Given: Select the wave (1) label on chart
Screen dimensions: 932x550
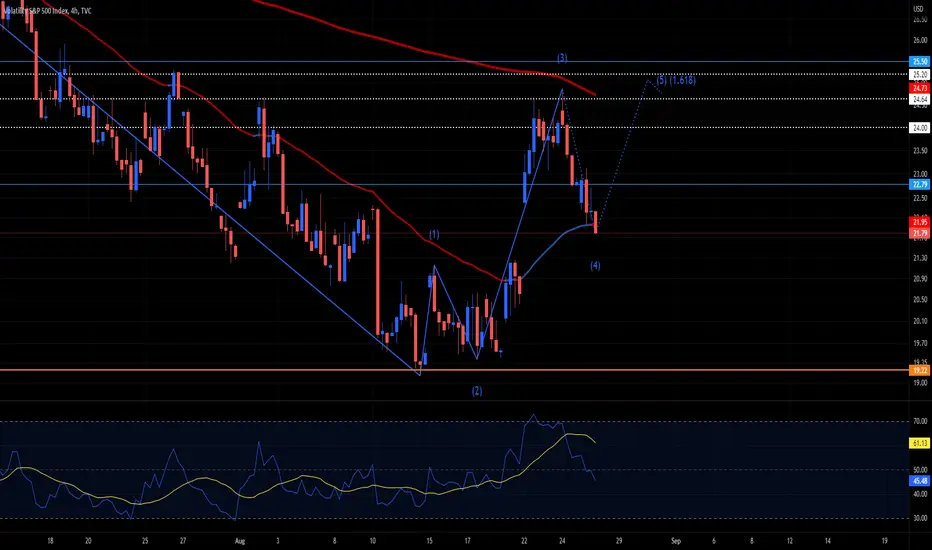Looking at the screenshot, I should (434, 234).
